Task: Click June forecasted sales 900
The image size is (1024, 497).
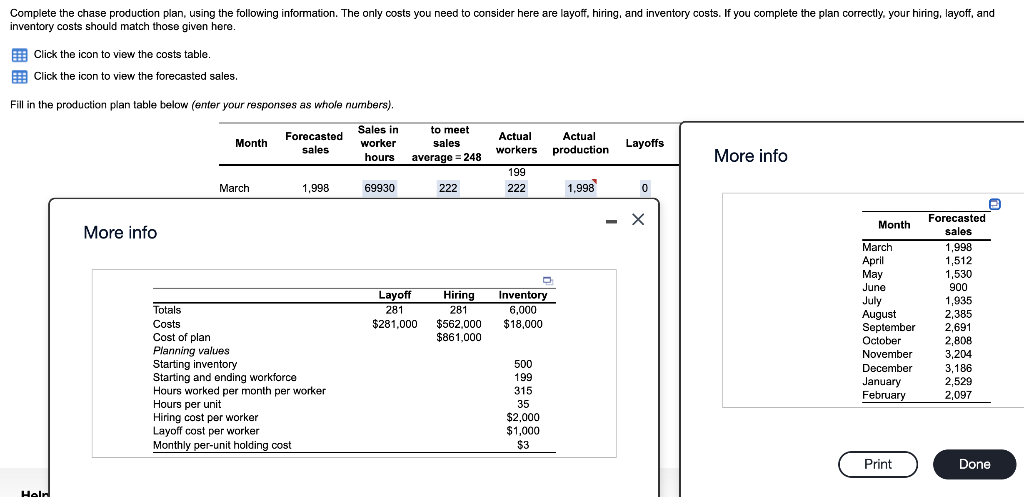Action: pyautogui.click(x=958, y=287)
